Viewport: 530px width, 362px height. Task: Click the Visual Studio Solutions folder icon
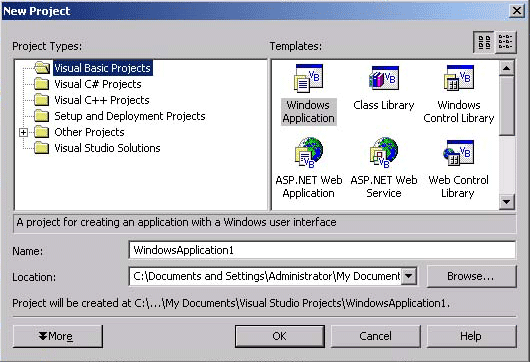click(42, 148)
